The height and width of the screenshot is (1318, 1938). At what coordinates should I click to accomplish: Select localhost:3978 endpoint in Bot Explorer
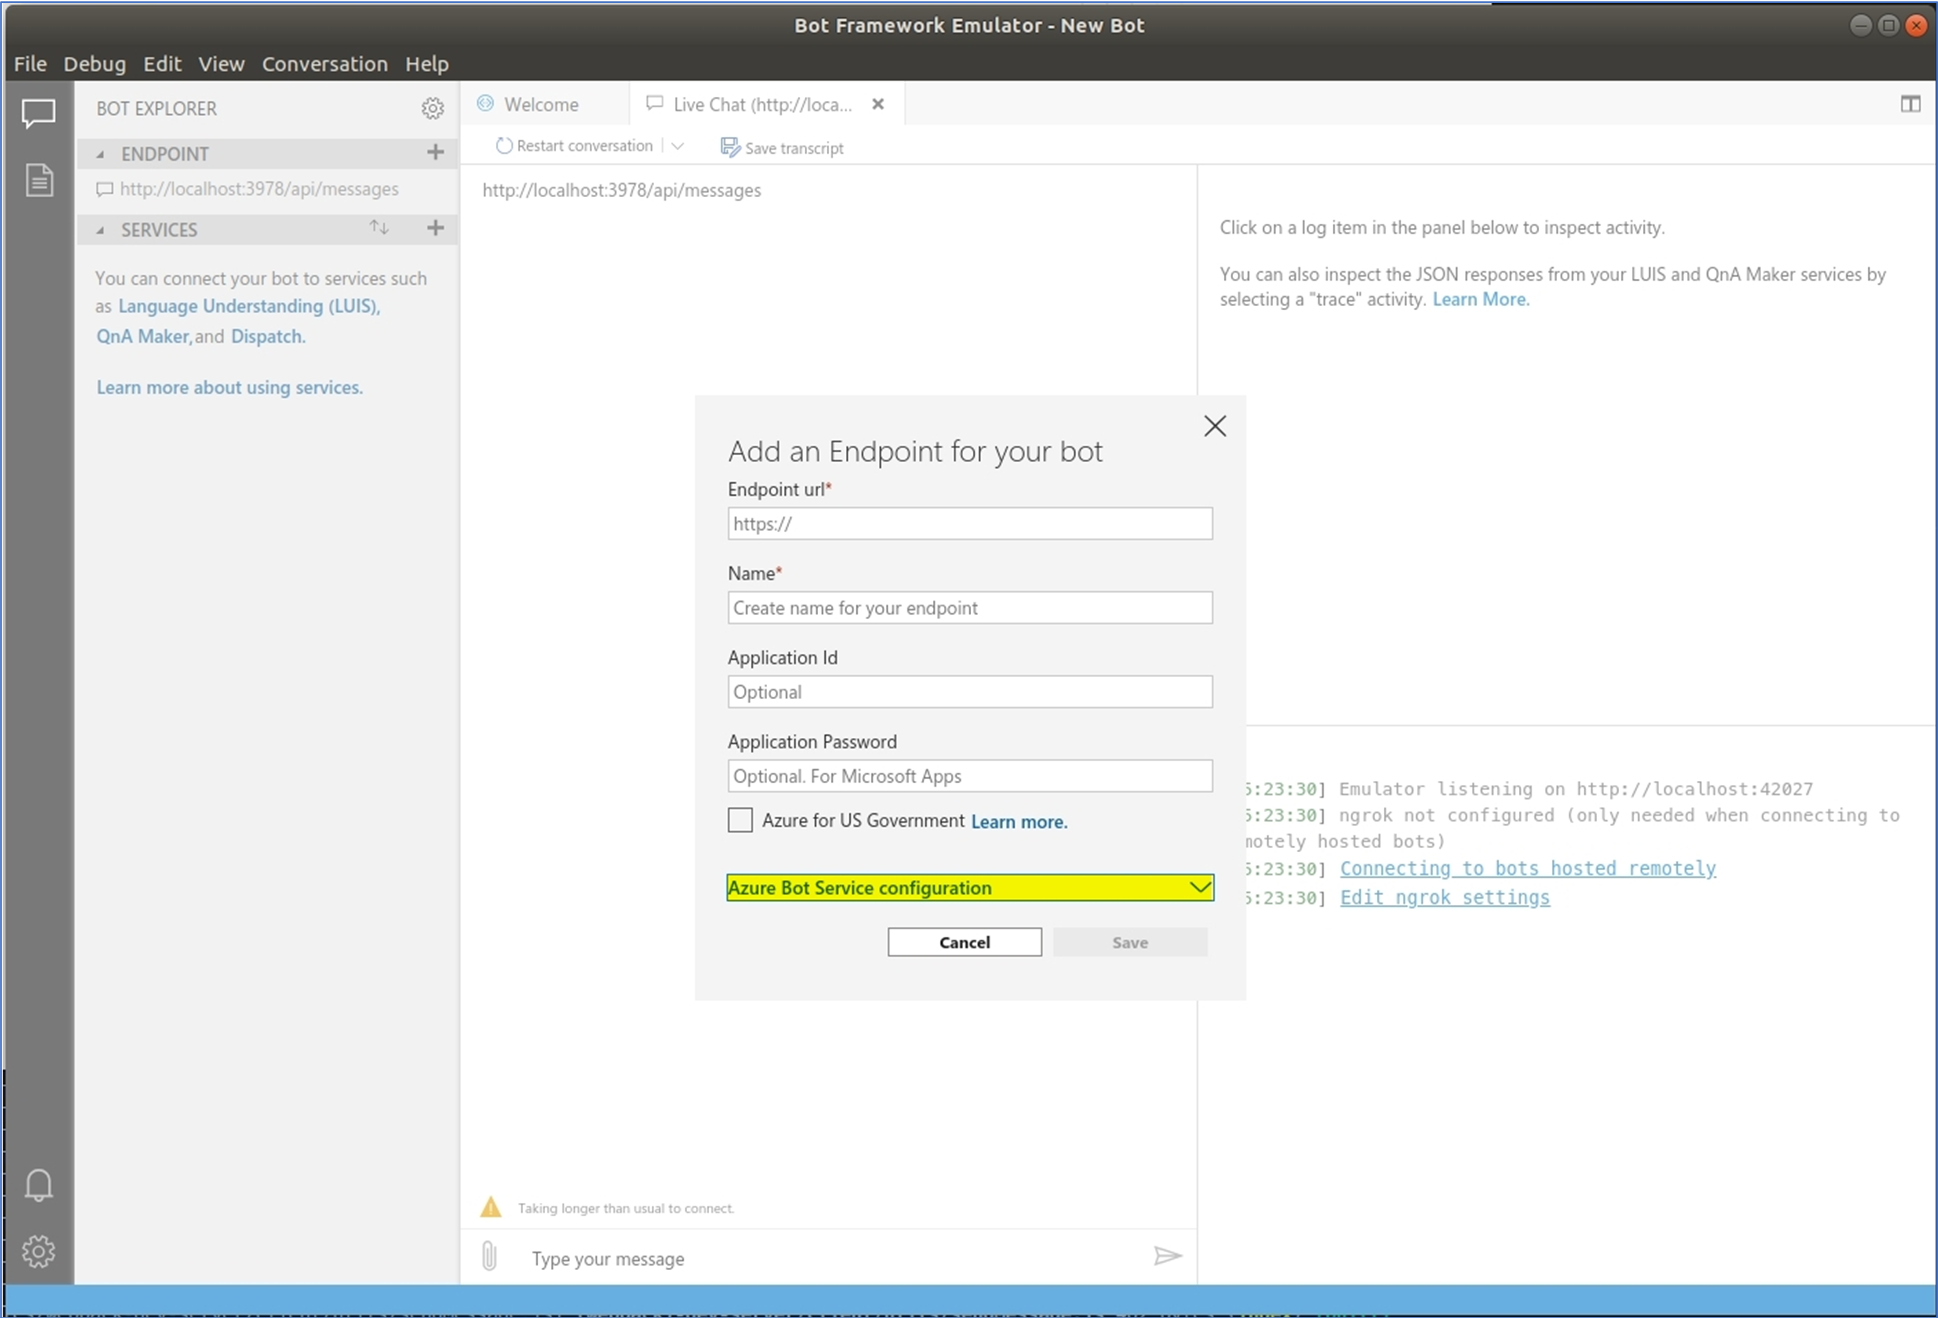coord(259,189)
